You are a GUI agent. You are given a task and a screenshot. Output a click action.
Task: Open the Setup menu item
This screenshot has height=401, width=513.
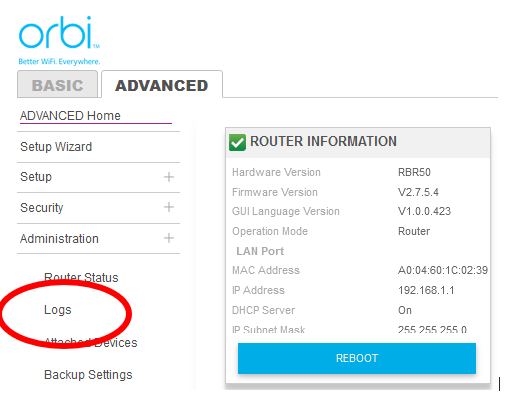coord(36,177)
